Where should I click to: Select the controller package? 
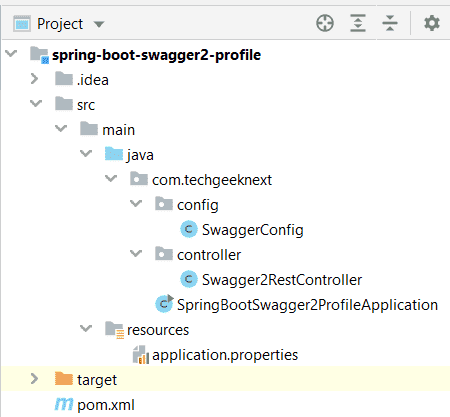coord(209,255)
